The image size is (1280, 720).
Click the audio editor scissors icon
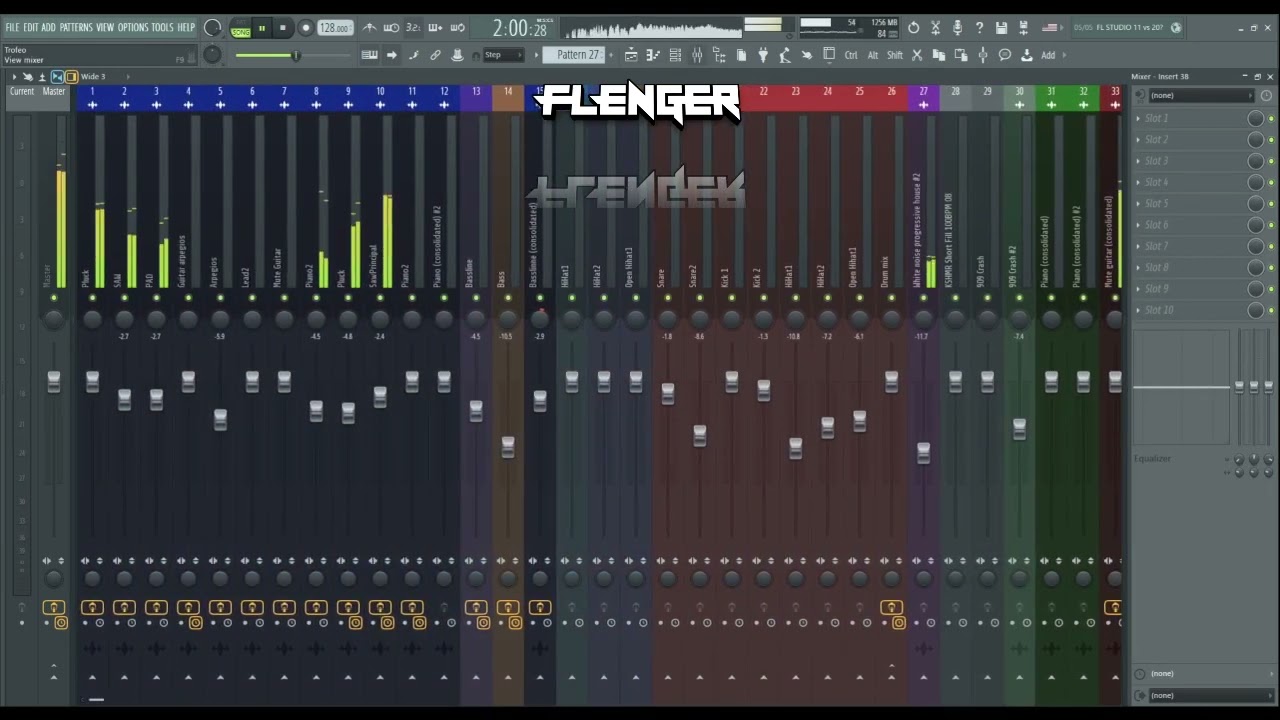tap(936, 28)
